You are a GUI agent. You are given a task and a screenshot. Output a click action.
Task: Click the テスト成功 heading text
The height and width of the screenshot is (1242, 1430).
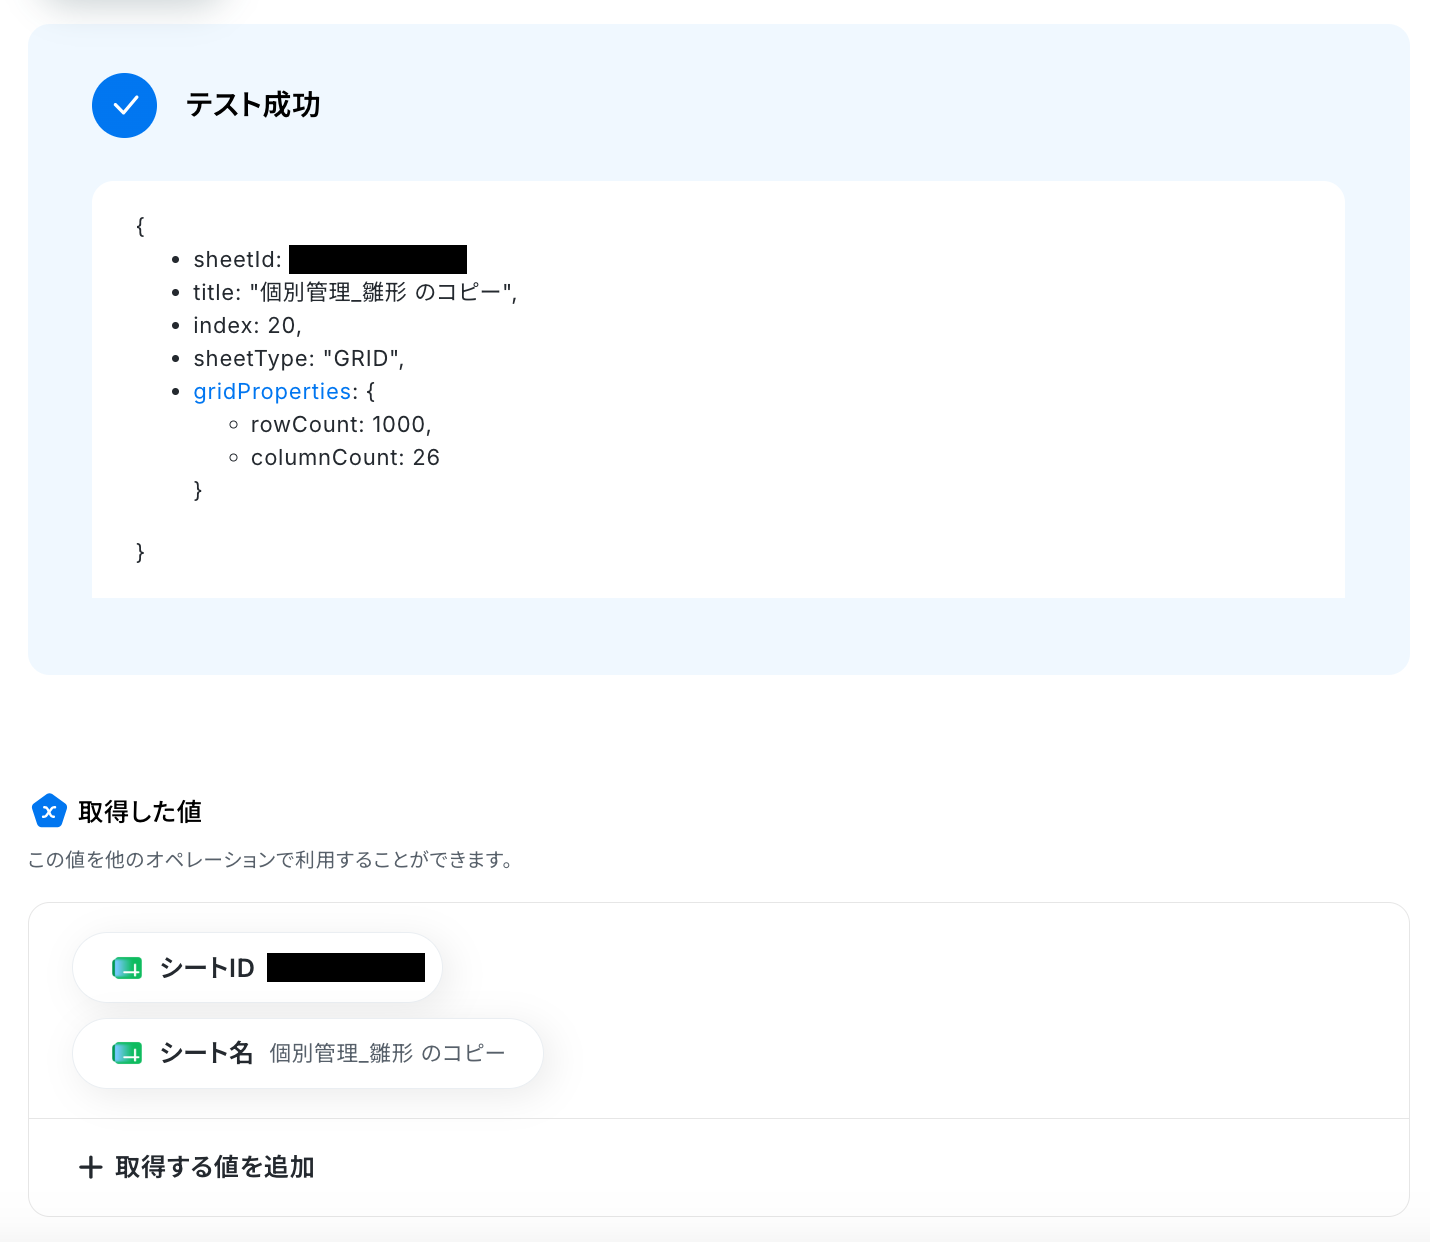pyautogui.click(x=253, y=105)
